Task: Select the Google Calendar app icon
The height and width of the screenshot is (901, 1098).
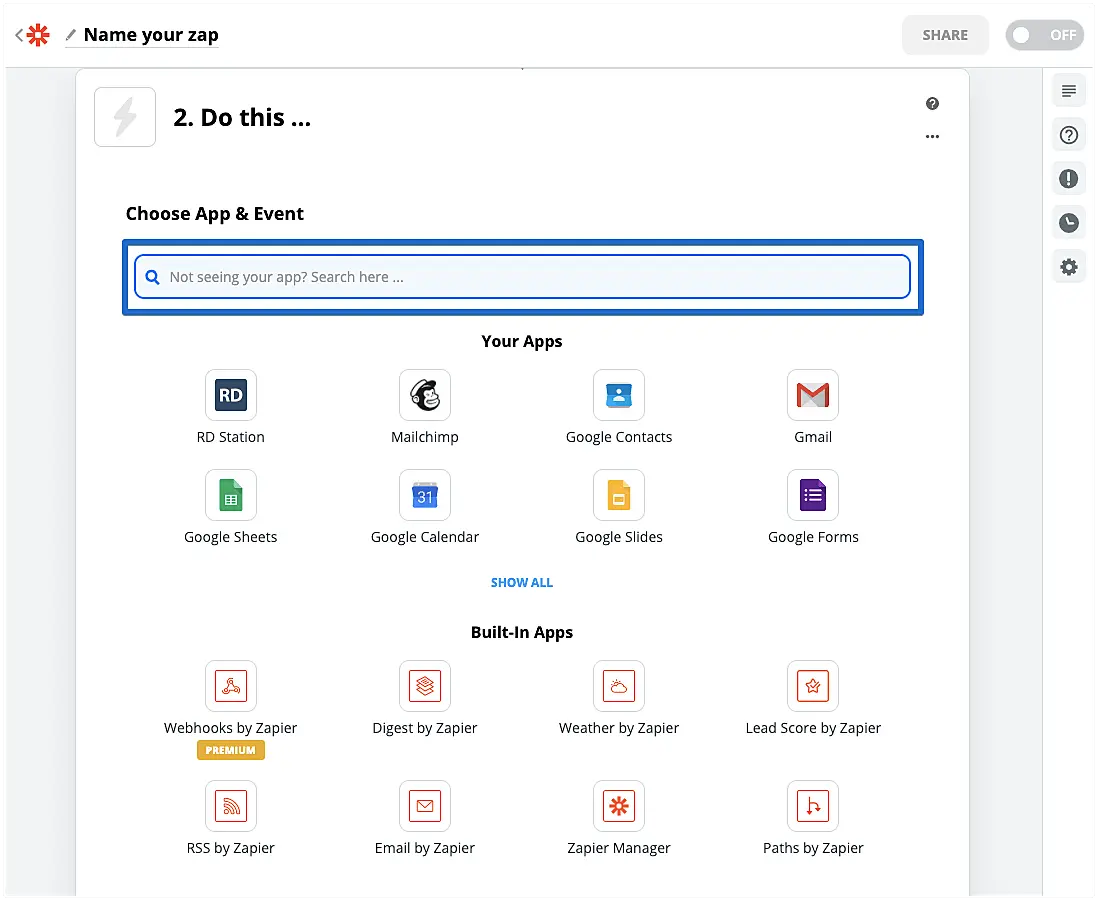Action: coord(424,495)
